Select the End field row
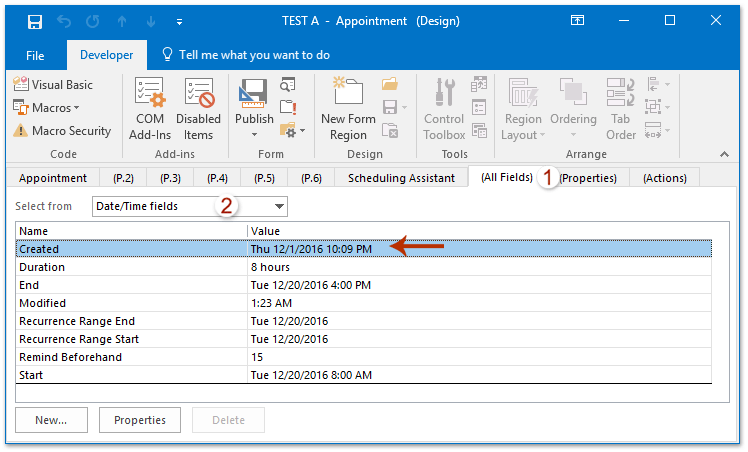This screenshot has width=748, height=452. [364, 285]
